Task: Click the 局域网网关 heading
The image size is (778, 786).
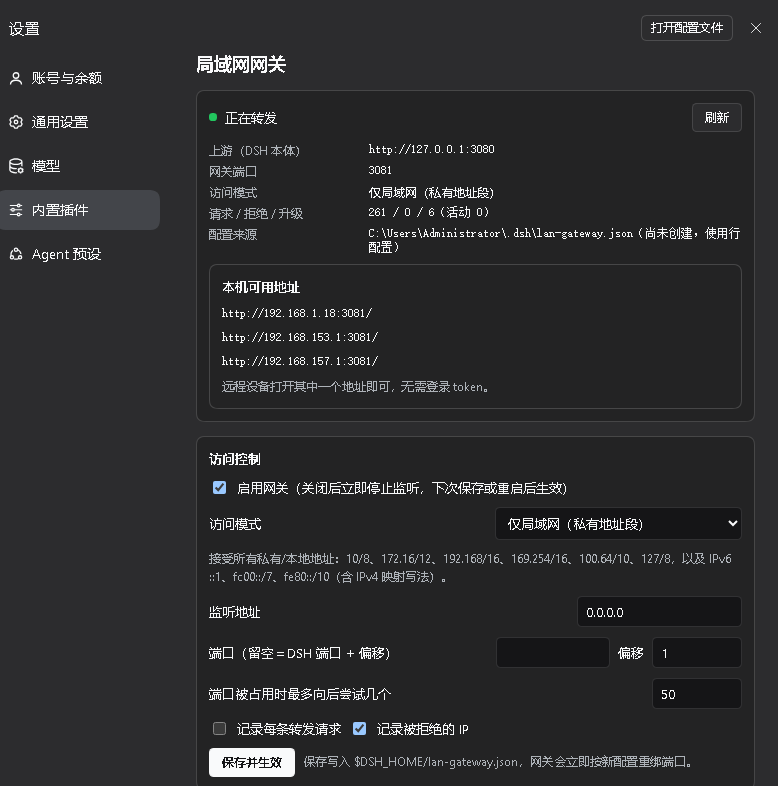Action: pyautogui.click(x=241, y=65)
